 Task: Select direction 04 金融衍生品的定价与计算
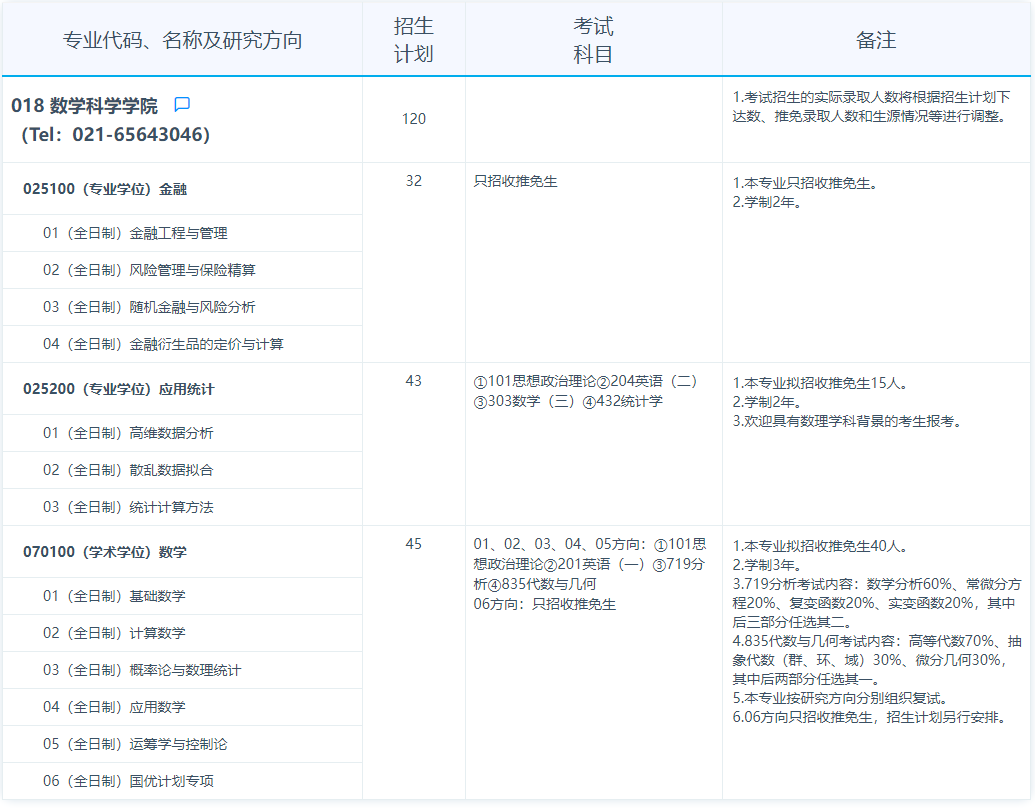[x=163, y=344]
